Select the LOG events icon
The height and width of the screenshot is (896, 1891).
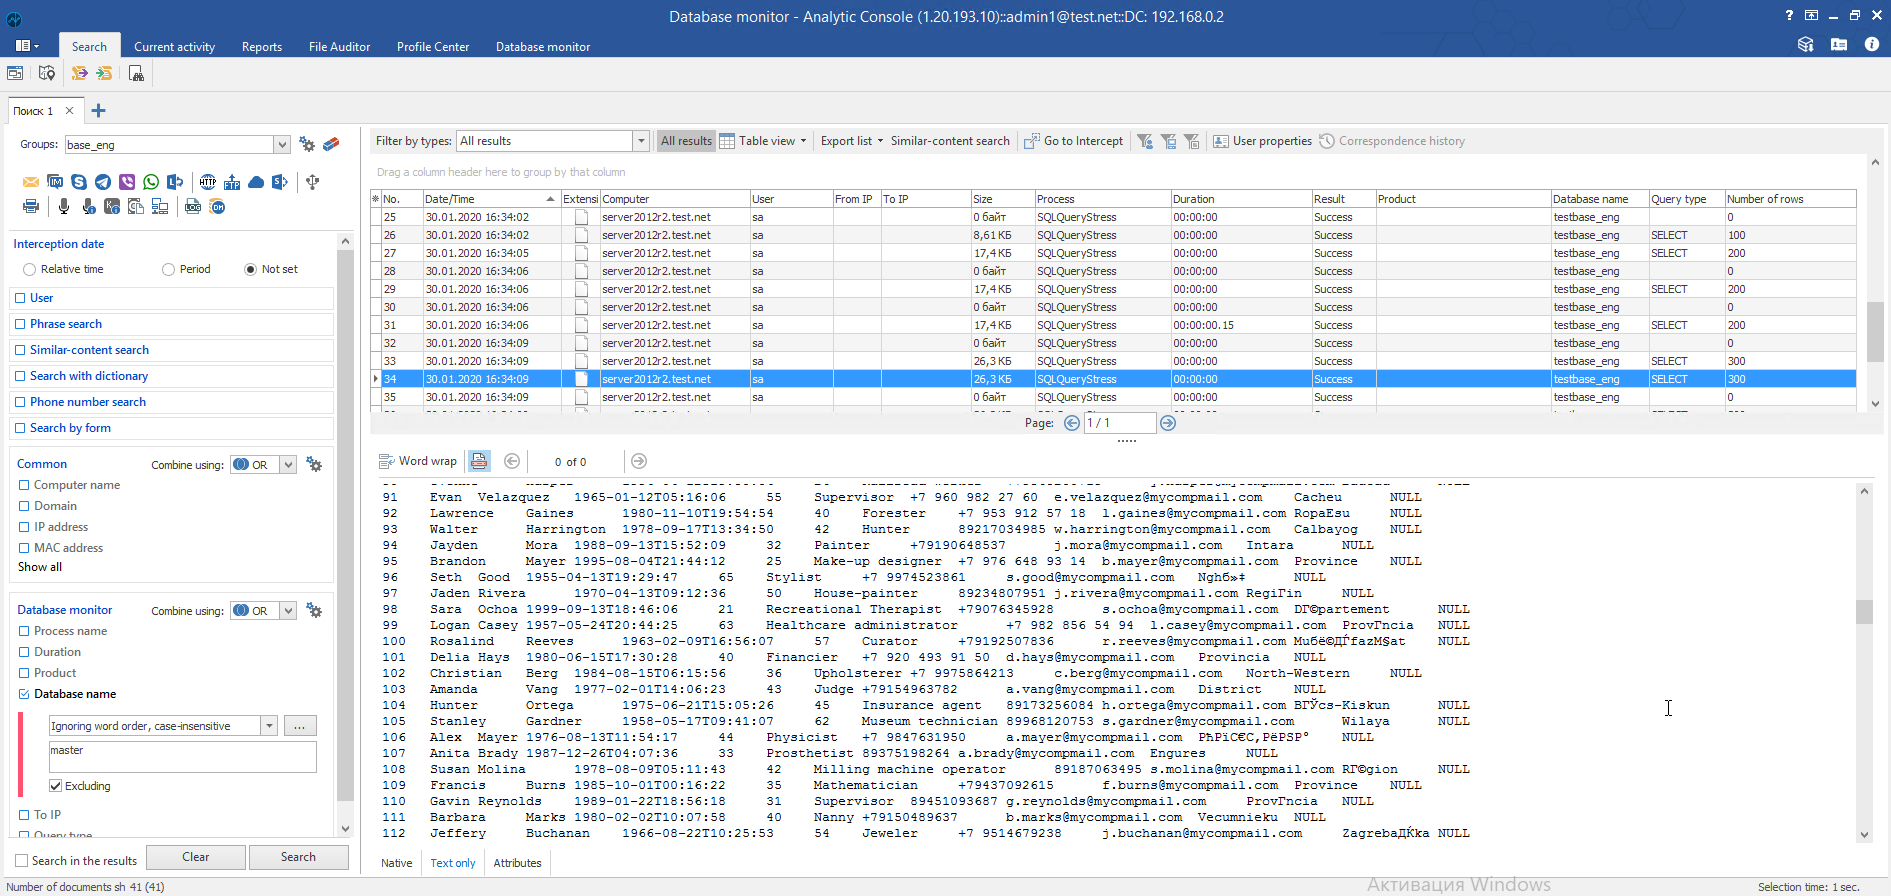[193, 206]
